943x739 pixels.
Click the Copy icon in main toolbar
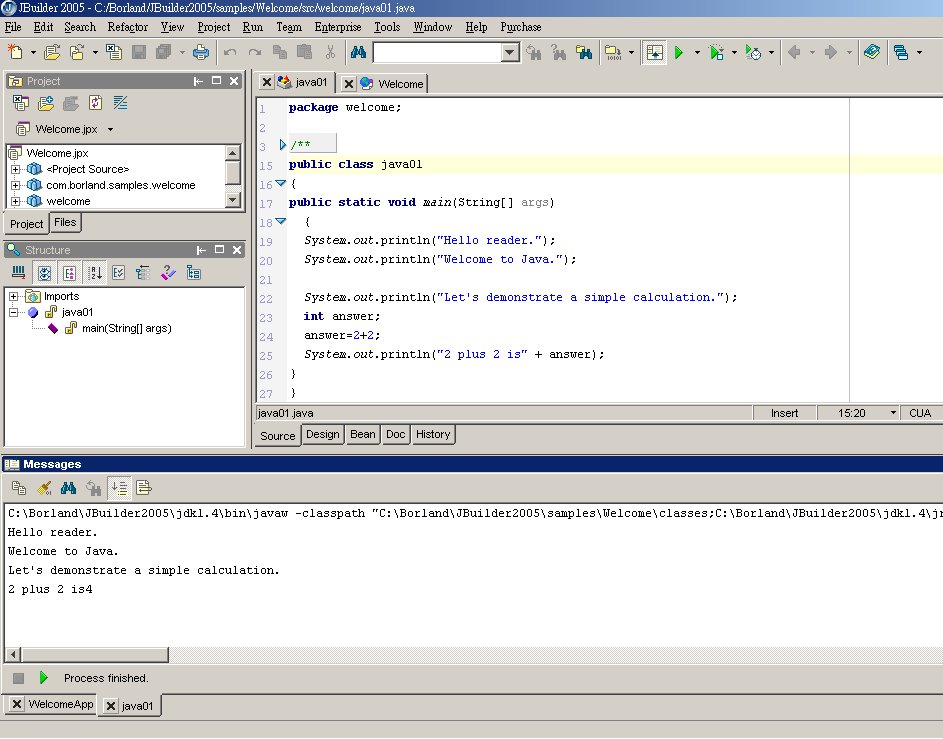point(280,52)
